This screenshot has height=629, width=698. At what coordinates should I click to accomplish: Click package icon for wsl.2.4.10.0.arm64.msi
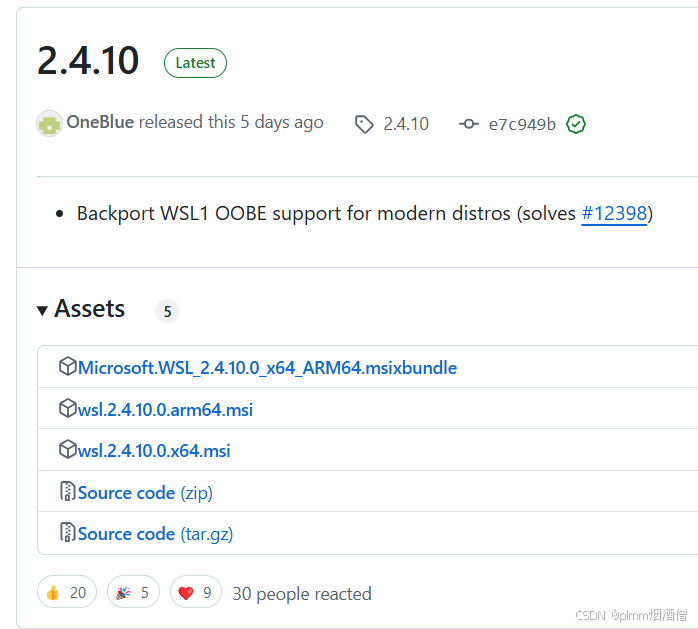tap(68, 408)
